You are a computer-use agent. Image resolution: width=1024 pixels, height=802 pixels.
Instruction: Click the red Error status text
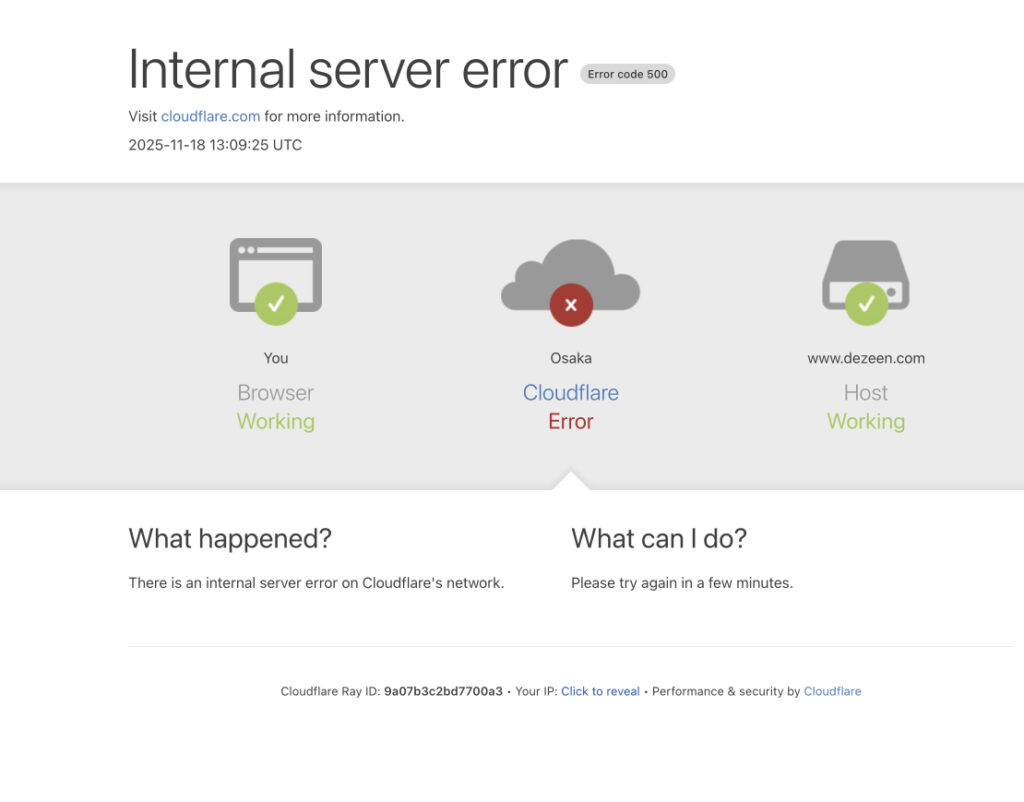coord(570,421)
